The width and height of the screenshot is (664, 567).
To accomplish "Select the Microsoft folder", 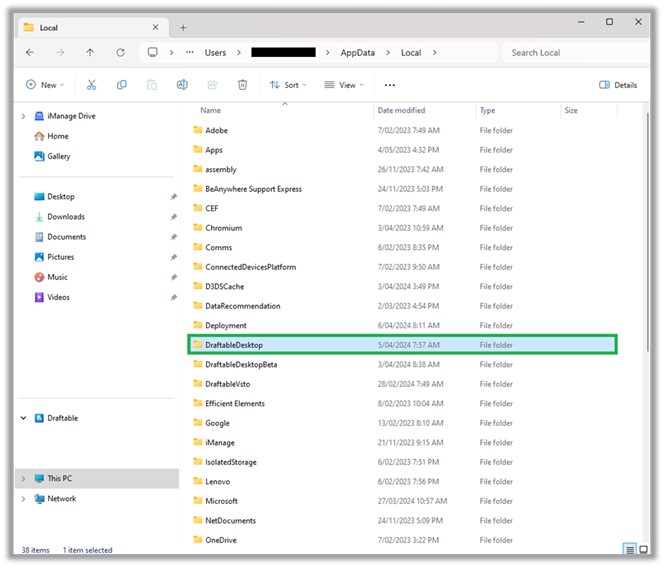I will pyautogui.click(x=402, y=501).
